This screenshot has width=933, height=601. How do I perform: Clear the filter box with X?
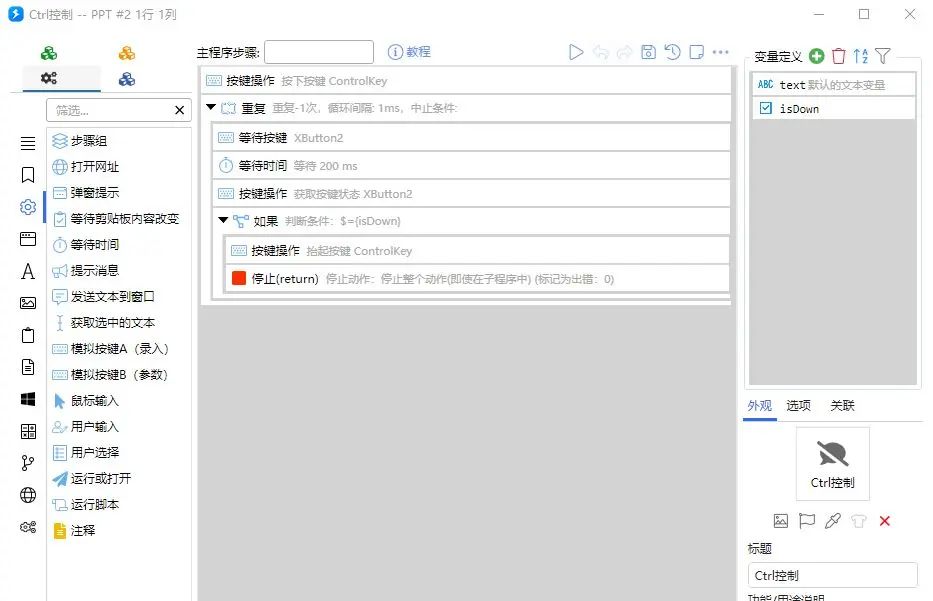point(180,110)
